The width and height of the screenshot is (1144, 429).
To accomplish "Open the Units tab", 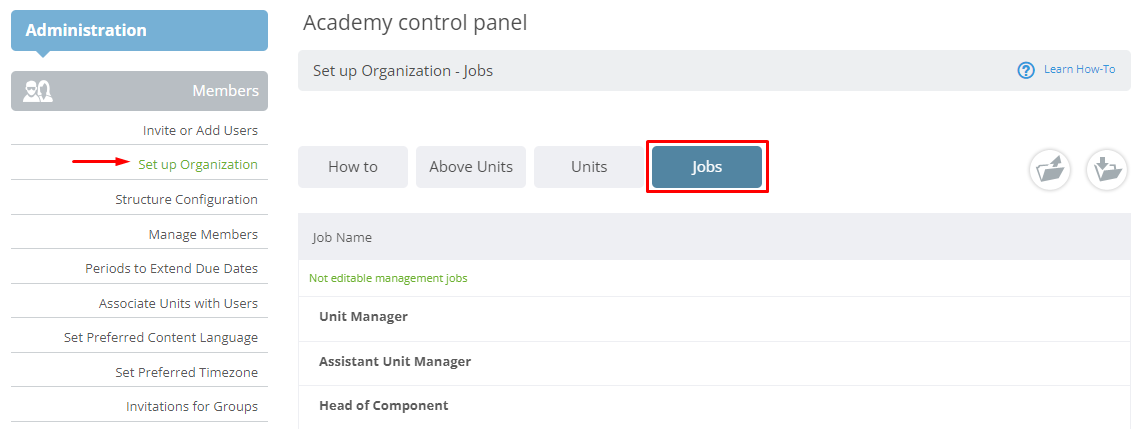I will point(589,167).
